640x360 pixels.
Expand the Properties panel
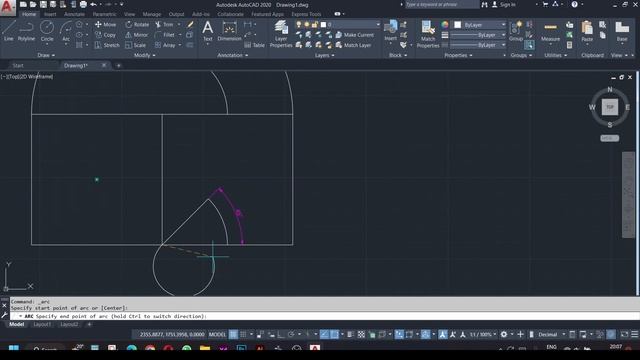(458, 55)
